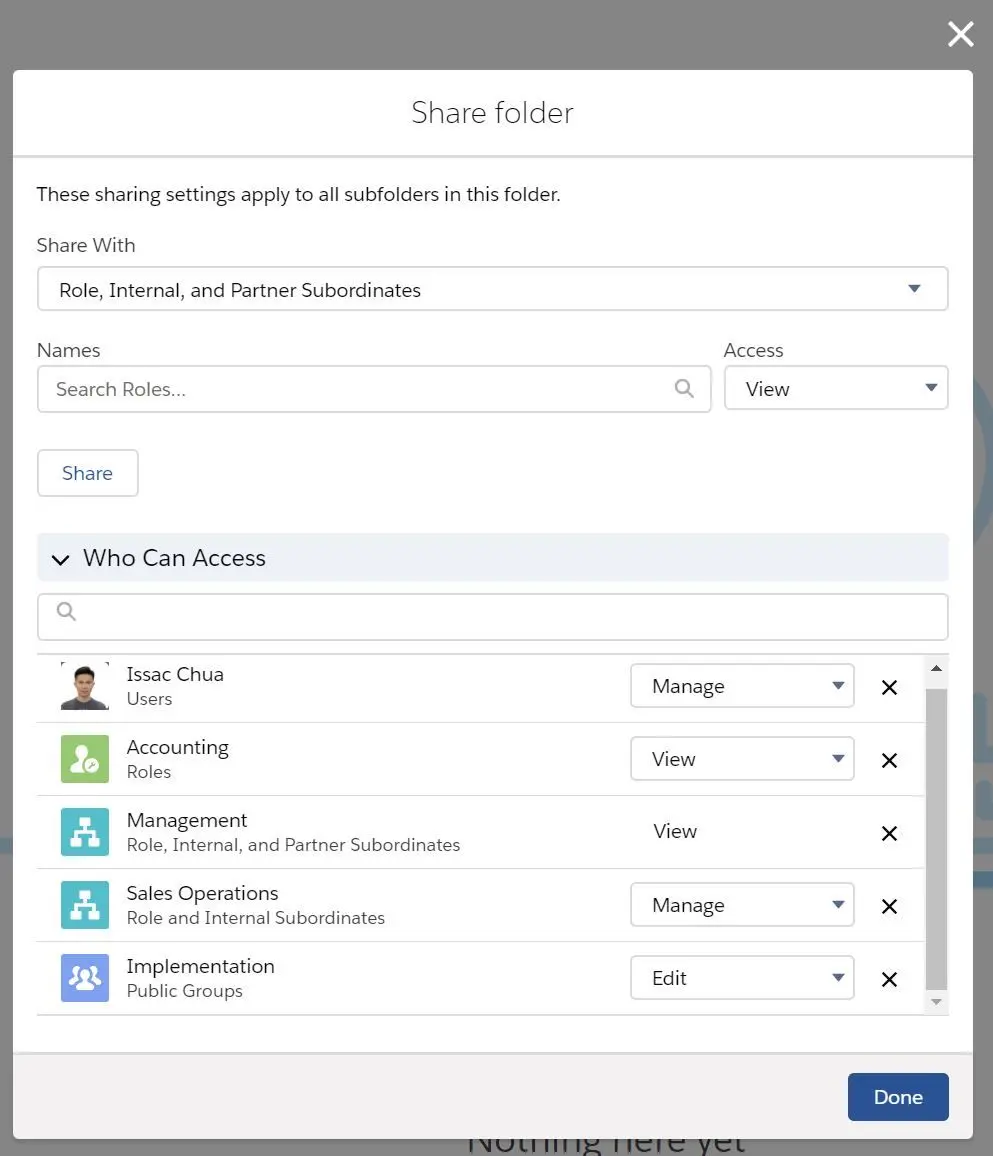
Task: Click the Sales Operations name label
Action: pos(202,893)
